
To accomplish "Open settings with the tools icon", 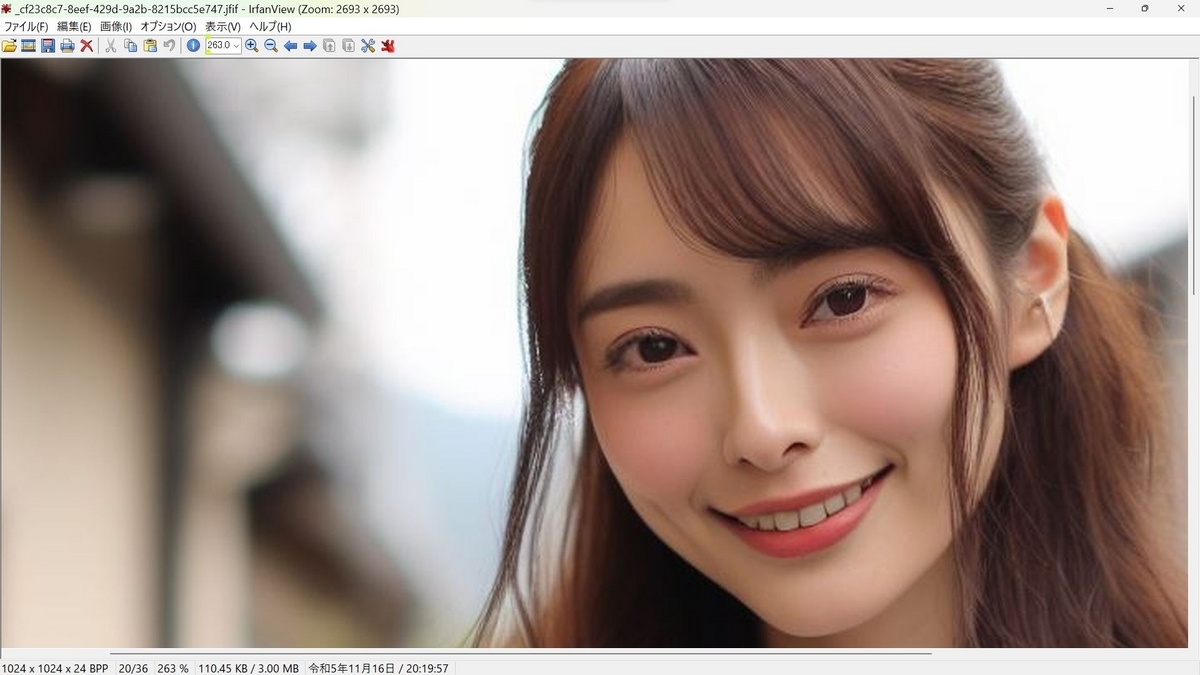I will pyautogui.click(x=368, y=46).
